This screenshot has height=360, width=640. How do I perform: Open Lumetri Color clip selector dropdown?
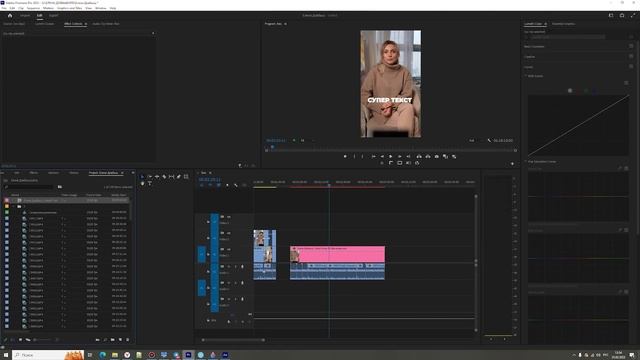point(568,37)
